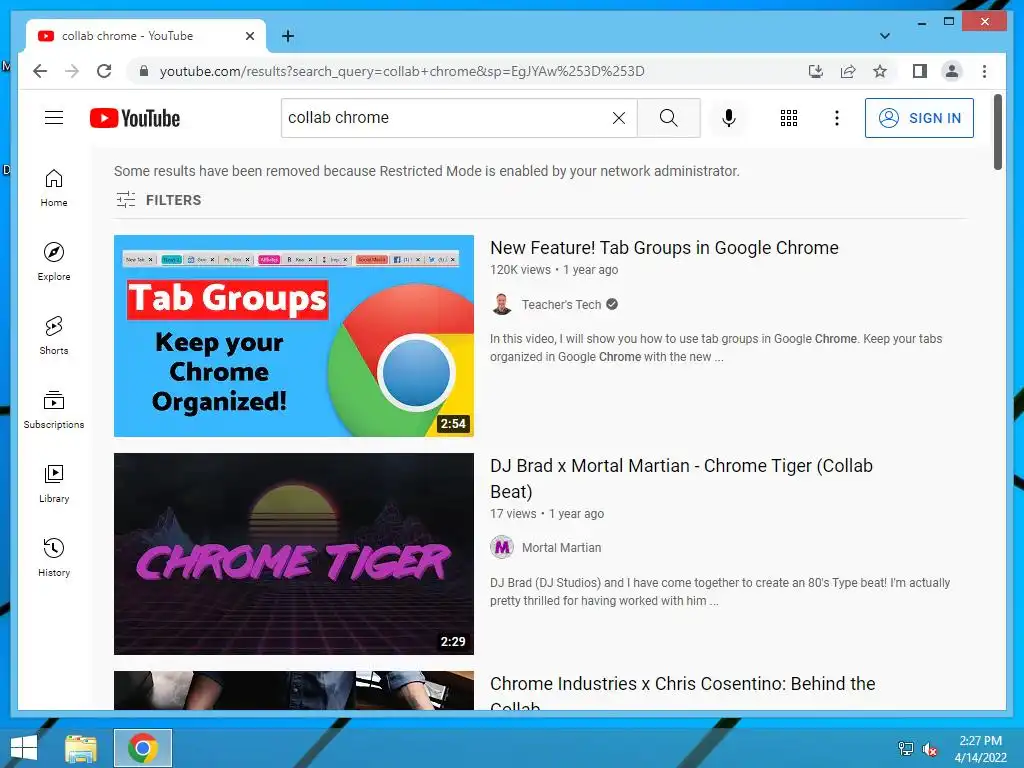This screenshot has width=1024, height=768.
Task: Open YouTube settings three-dot menu
Action: click(837, 118)
